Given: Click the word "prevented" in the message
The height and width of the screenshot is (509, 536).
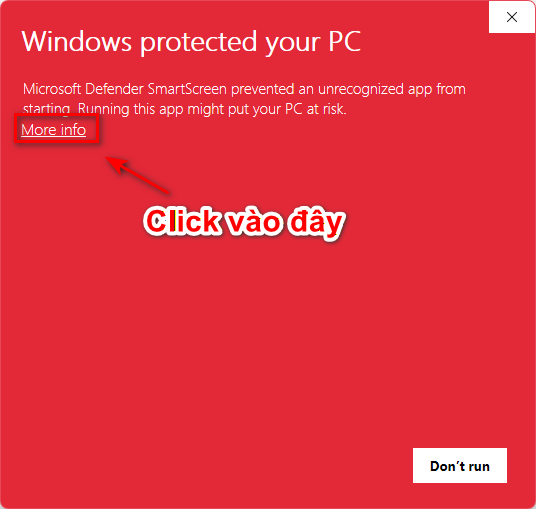Looking at the screenshot, I should 263,90.
